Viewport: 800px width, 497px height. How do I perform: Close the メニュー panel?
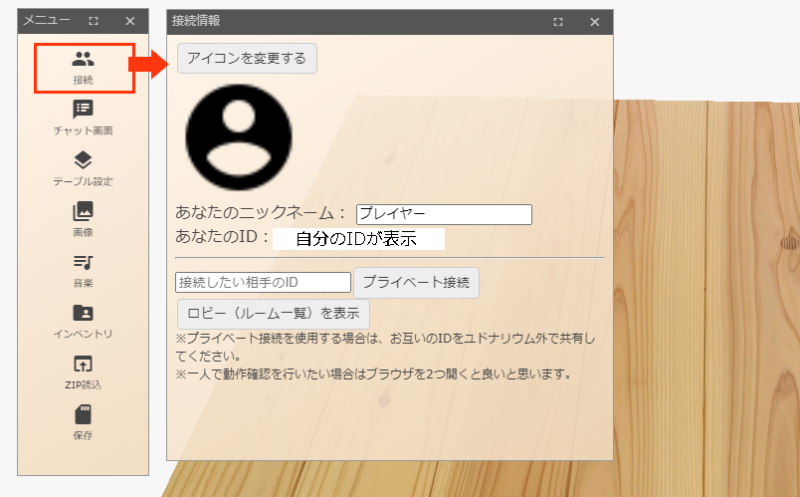(130, 21)
